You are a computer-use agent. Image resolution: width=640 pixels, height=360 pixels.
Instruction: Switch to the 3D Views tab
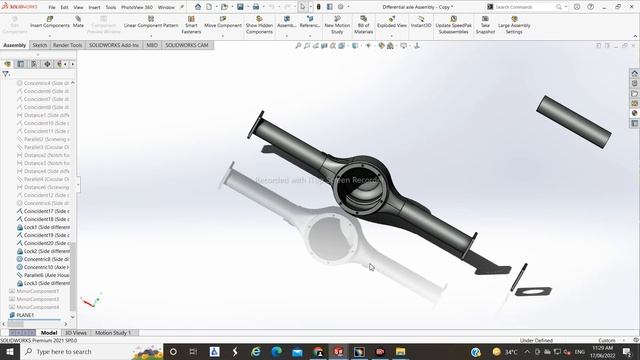click(76, 333)
